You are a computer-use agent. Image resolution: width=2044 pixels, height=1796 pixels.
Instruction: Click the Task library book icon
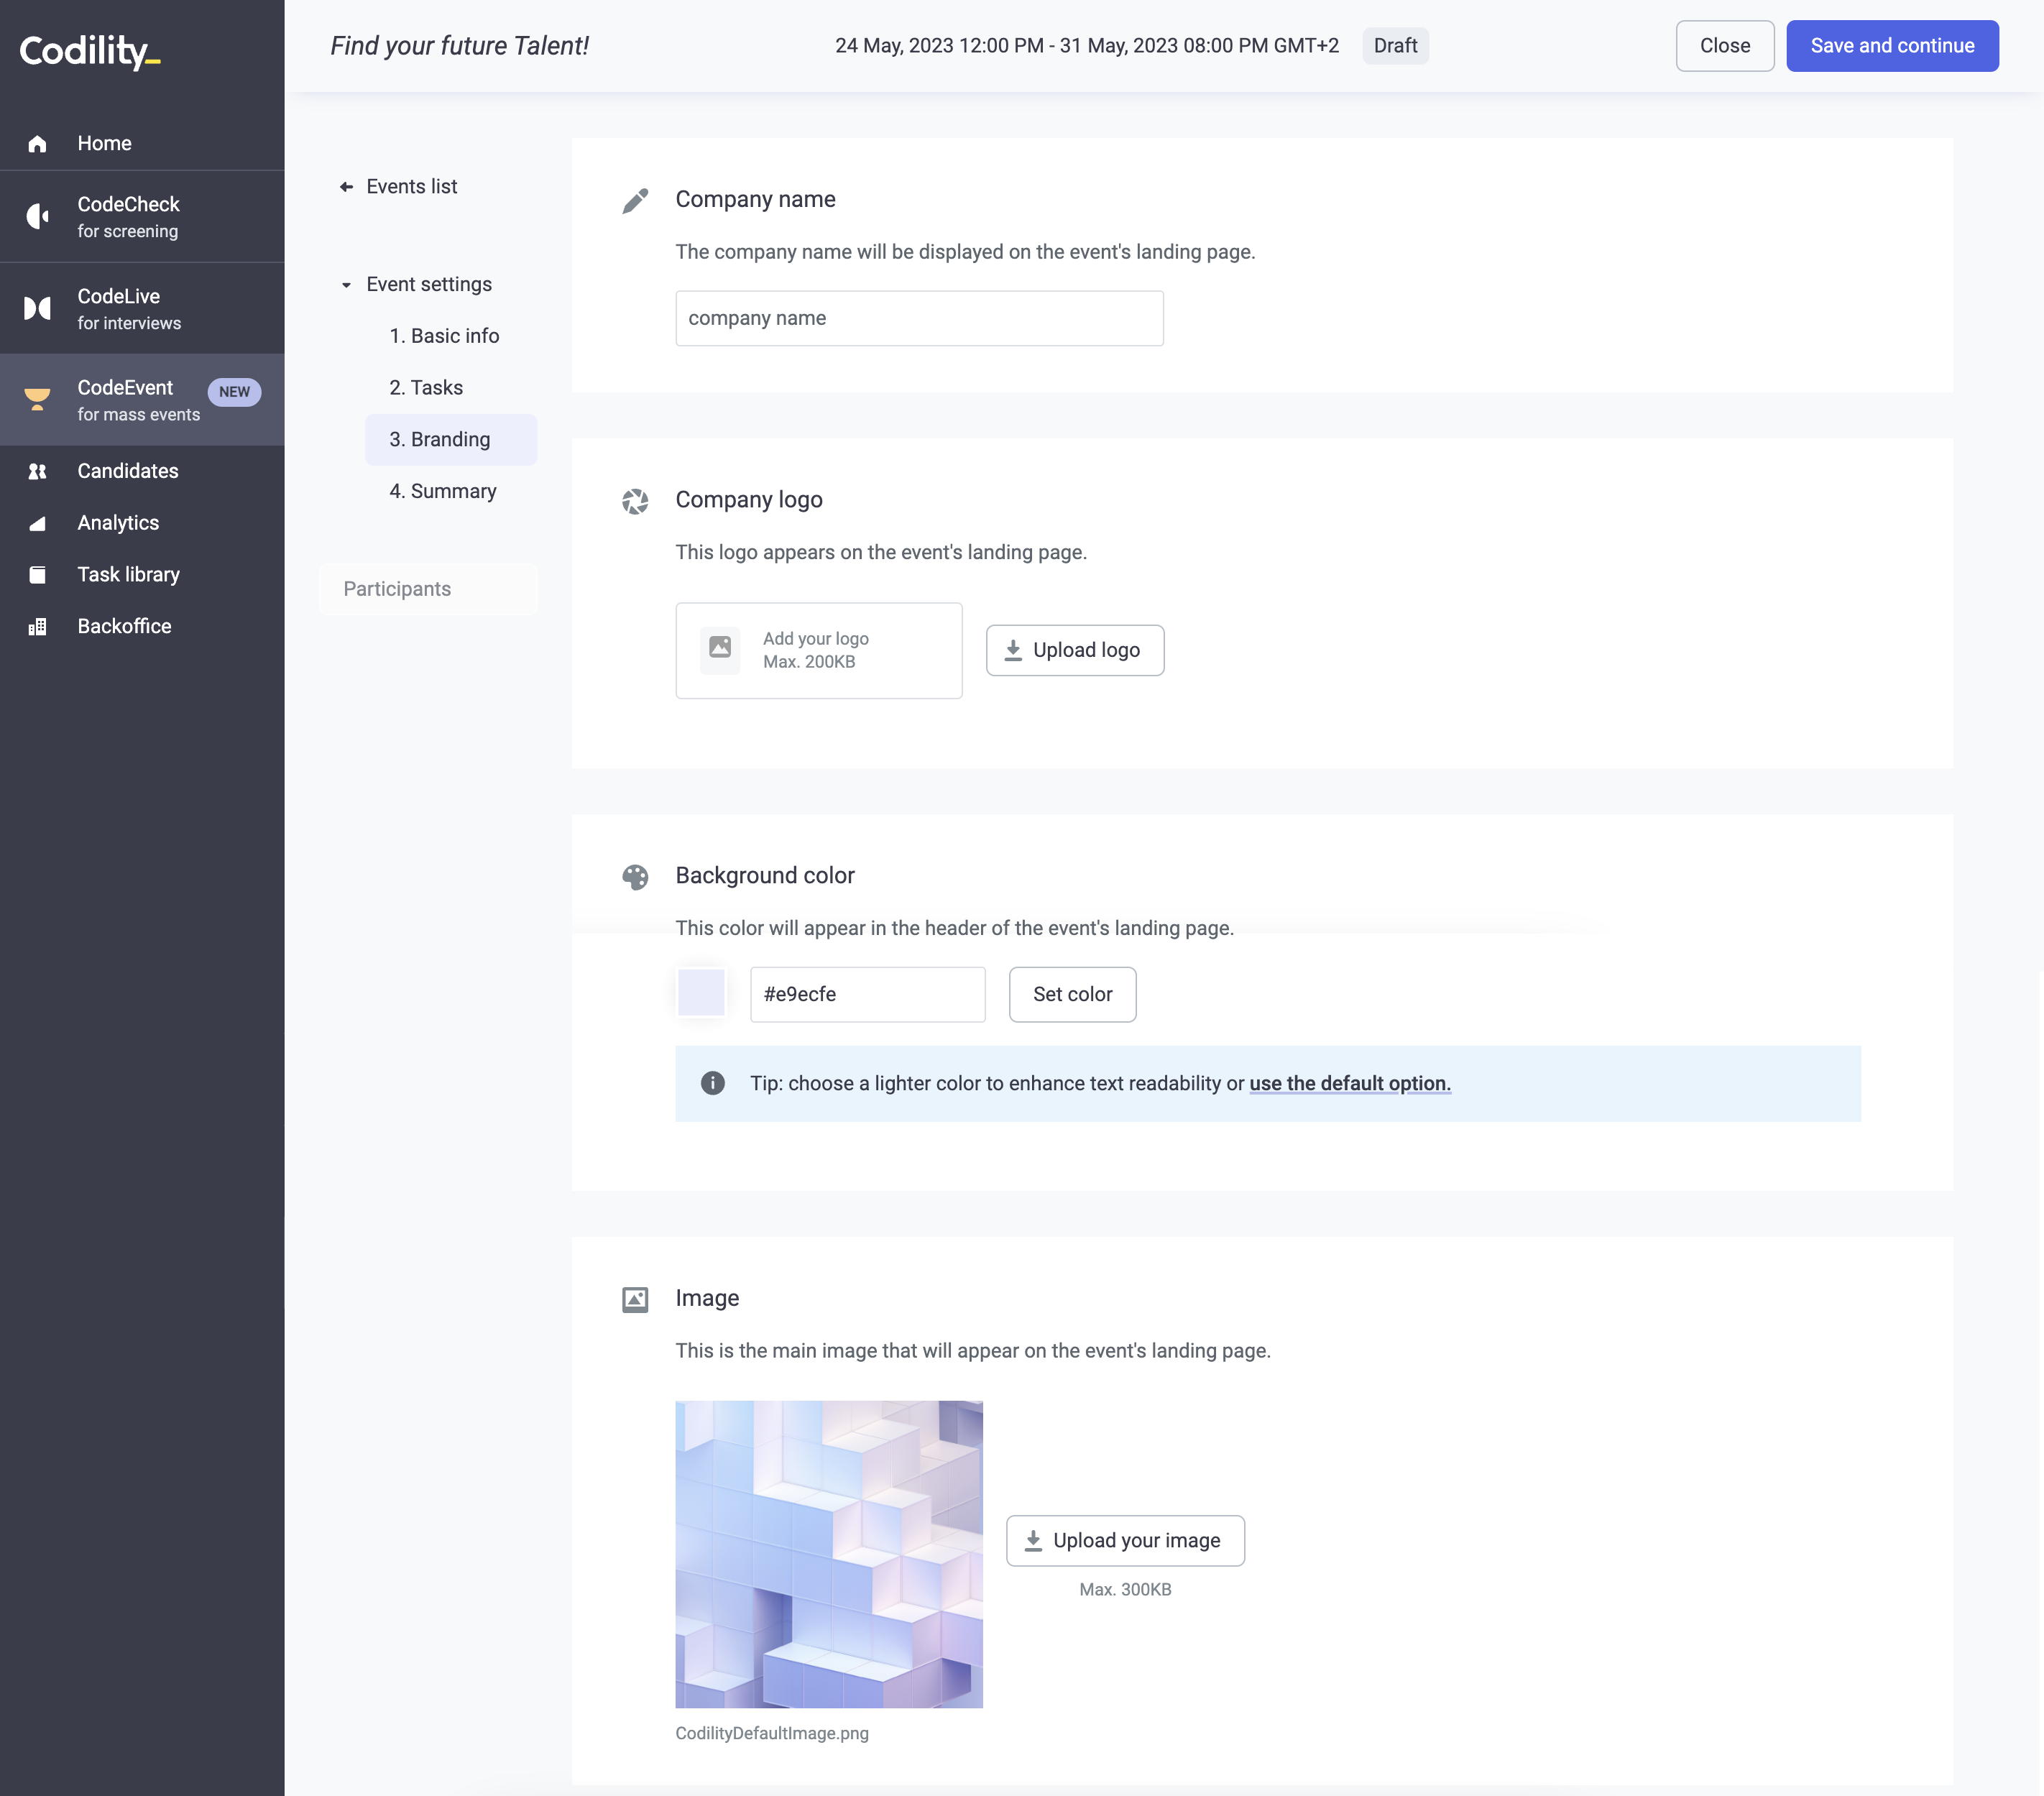click(x=37, y=575)
